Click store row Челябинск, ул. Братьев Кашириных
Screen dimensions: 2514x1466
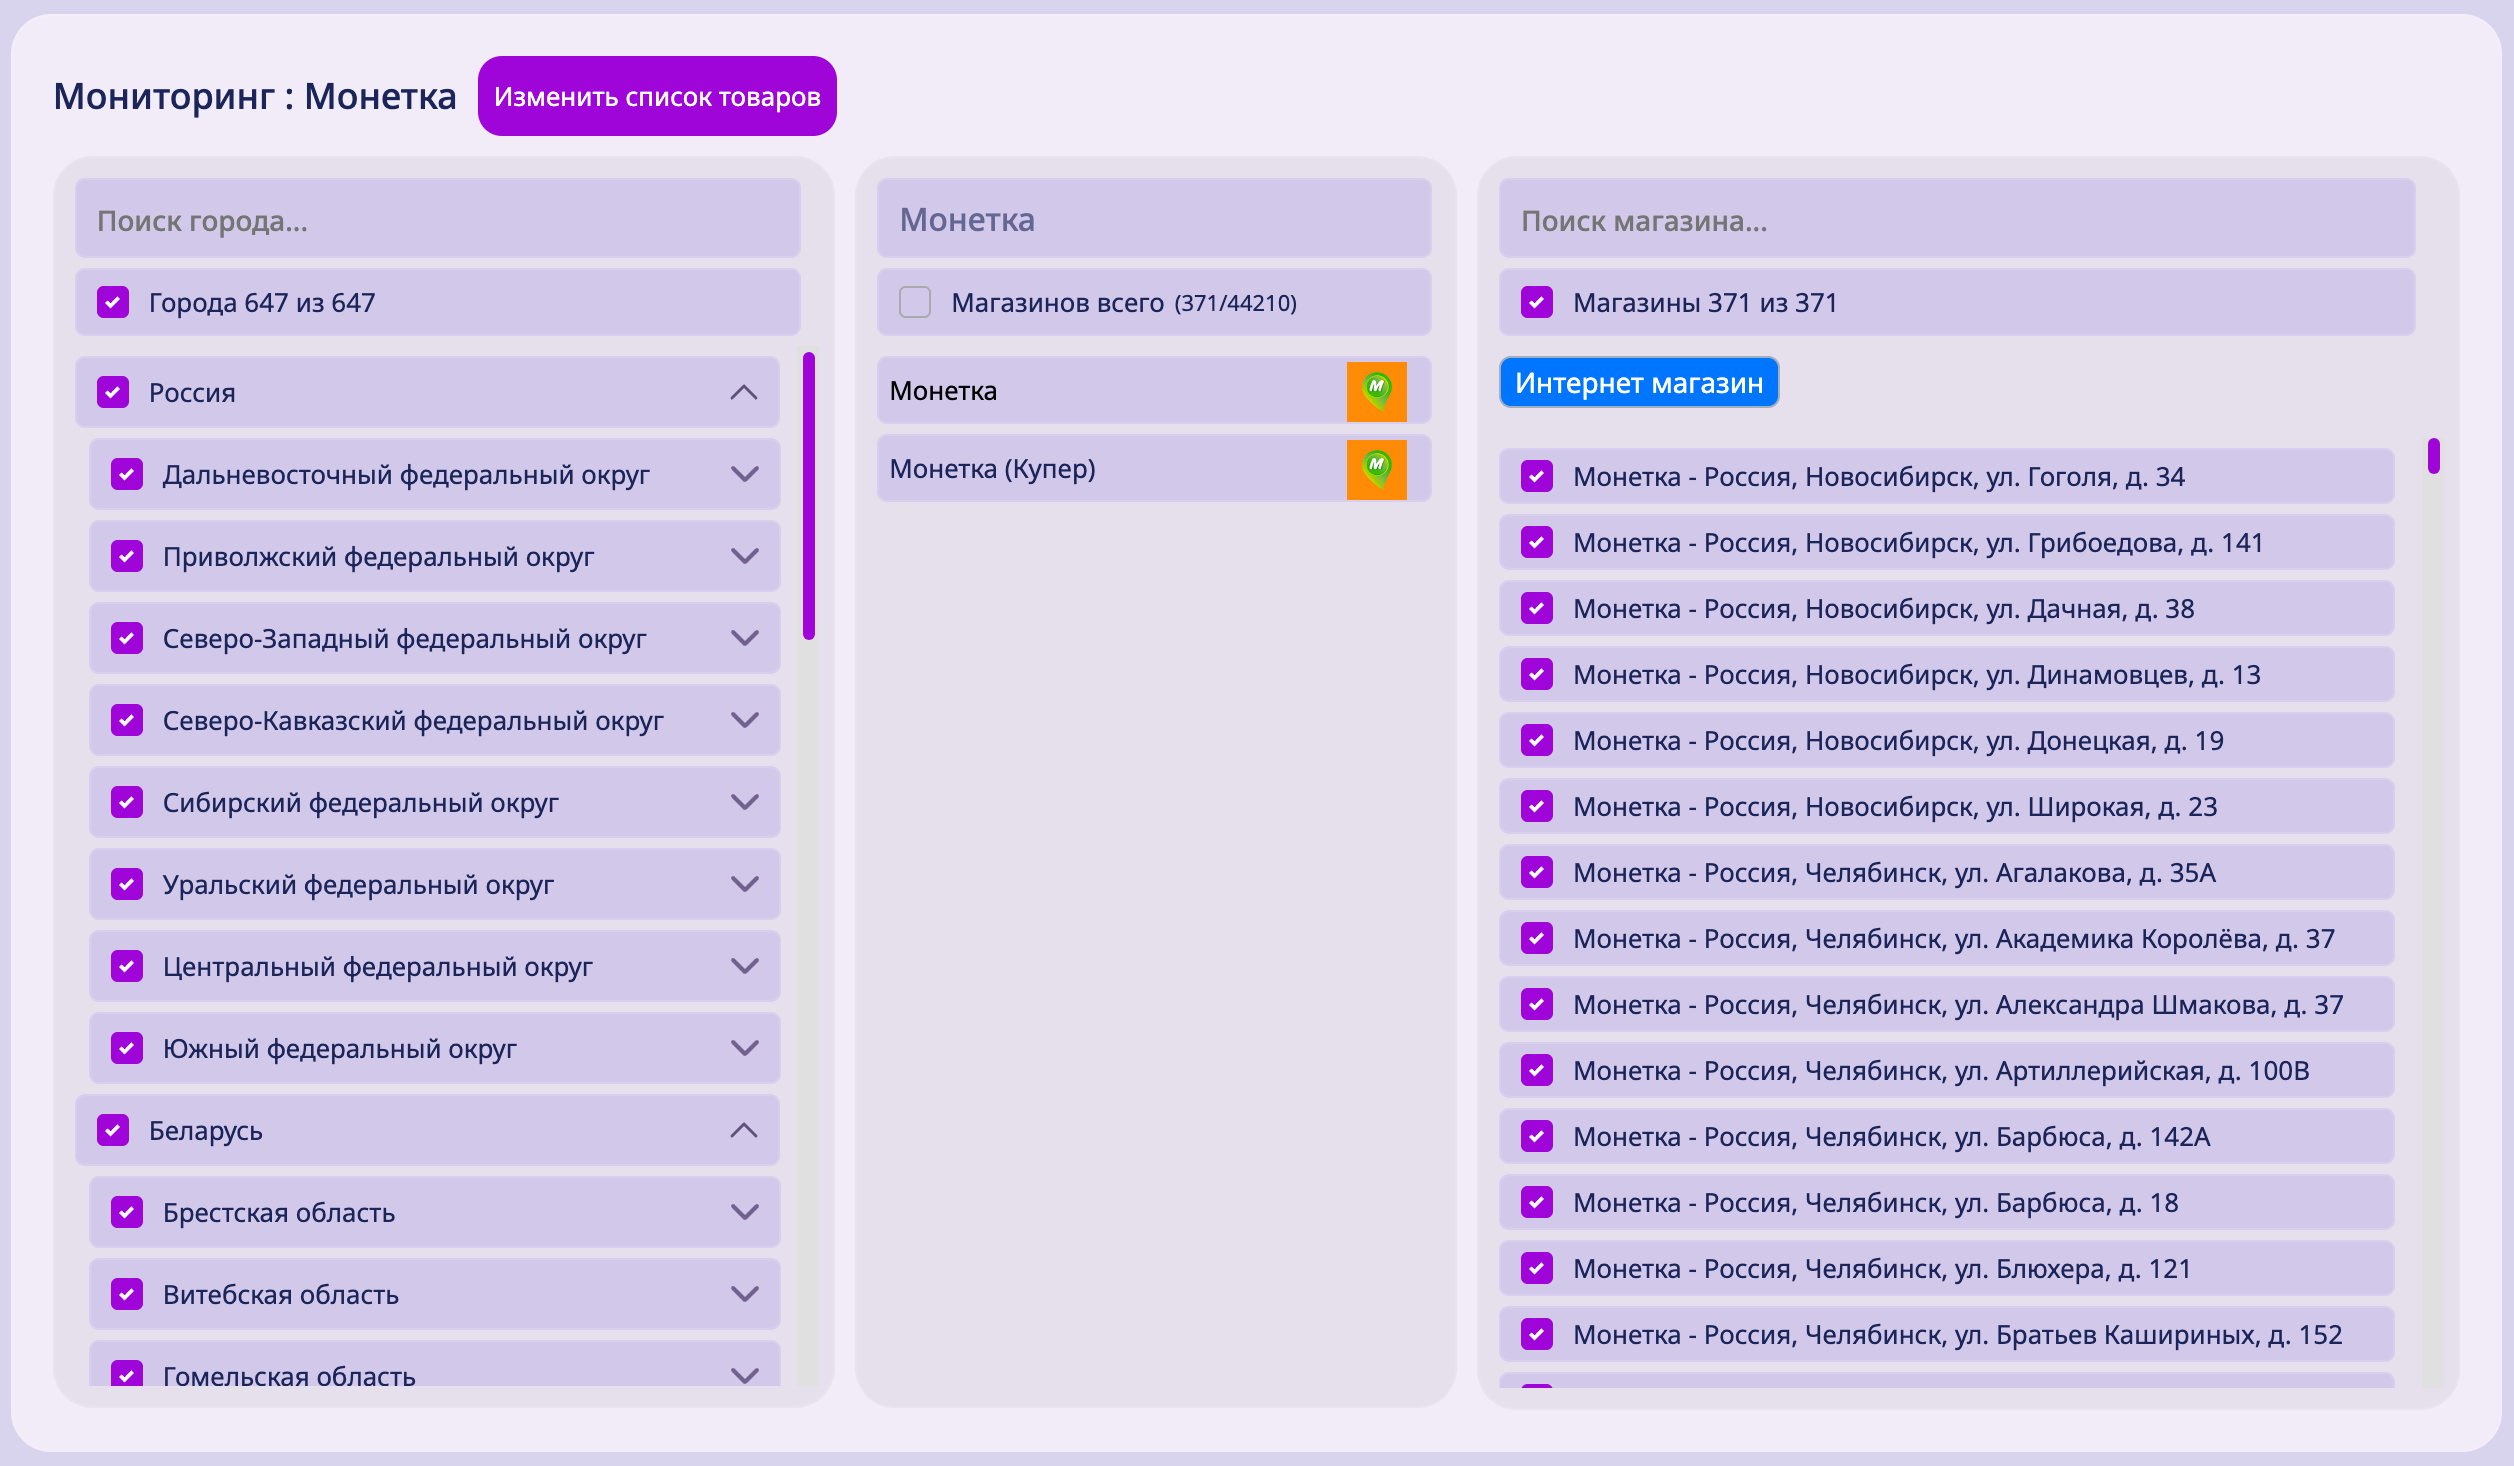tap(1946, 1334)
